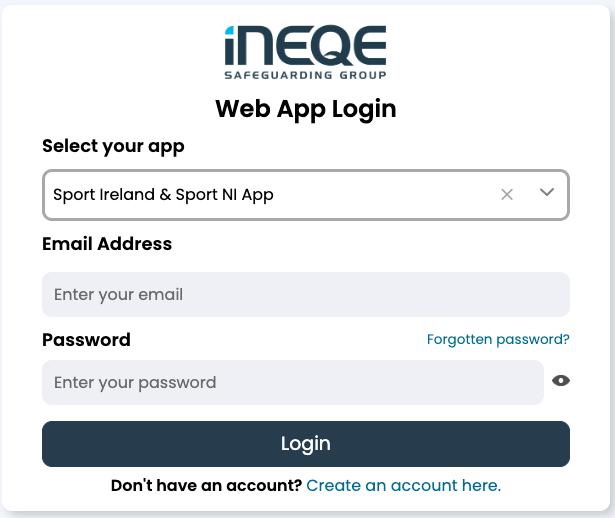
Task: Open the Select your app combo box
Action: tap(306, 195)
